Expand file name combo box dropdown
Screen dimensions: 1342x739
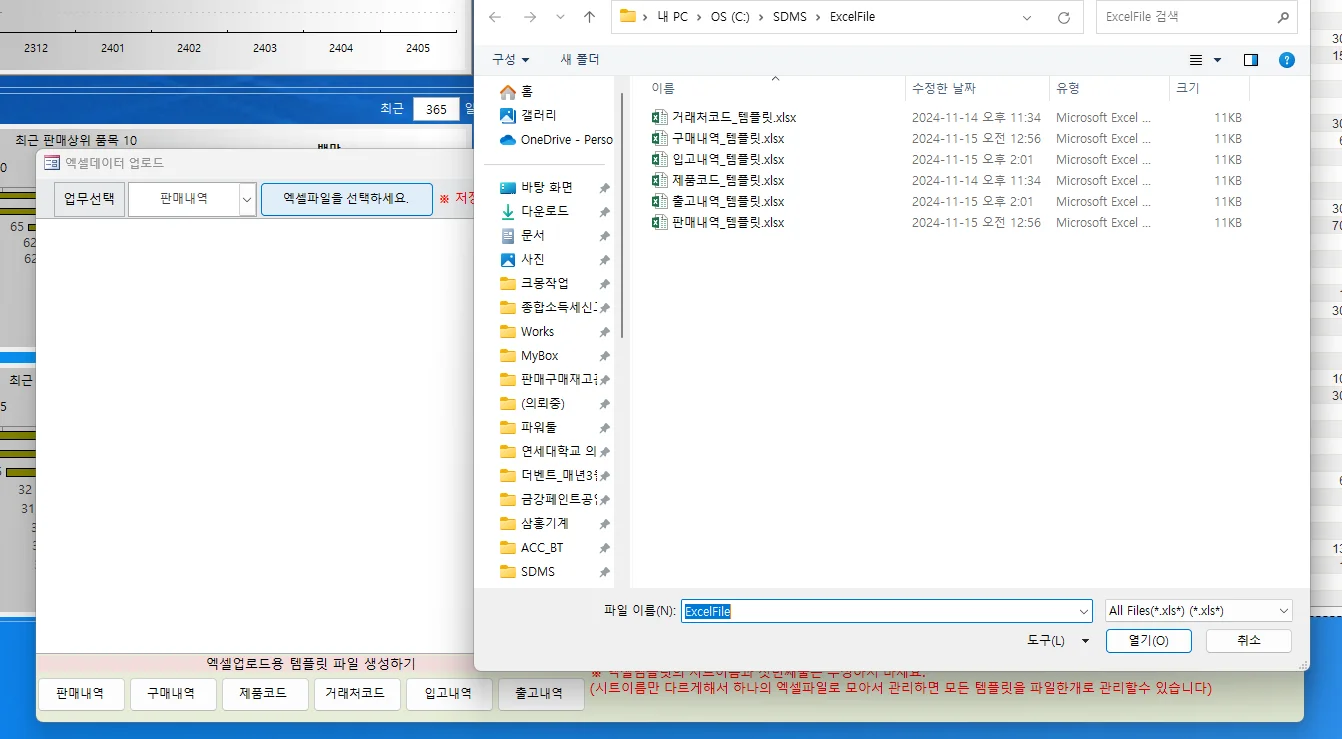(1084, 611)
